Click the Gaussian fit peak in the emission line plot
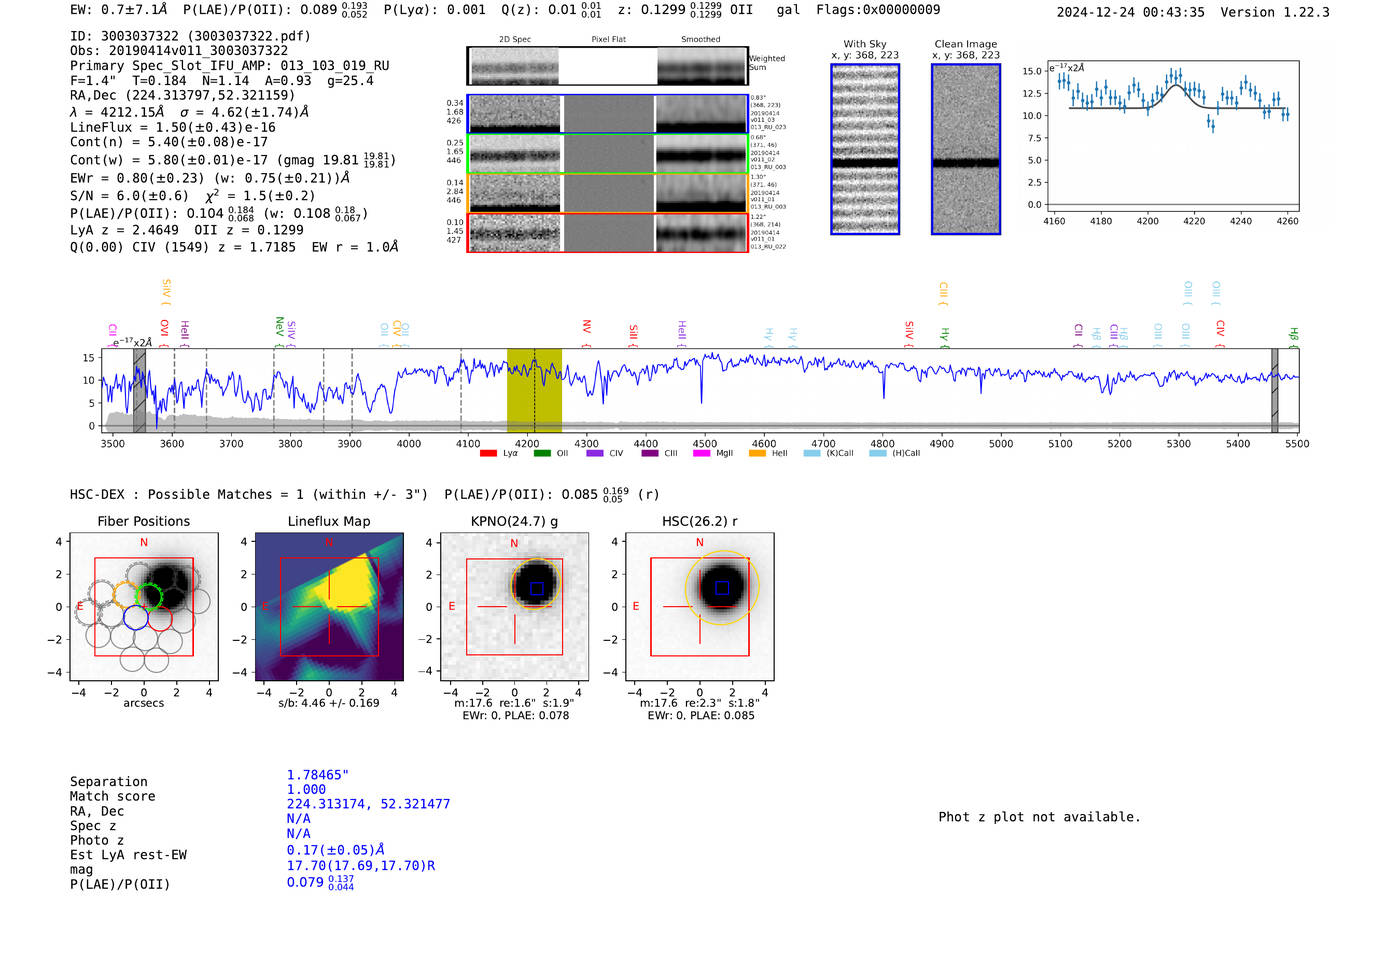Screen dimensions: 1400x953 pos(1175,86)
